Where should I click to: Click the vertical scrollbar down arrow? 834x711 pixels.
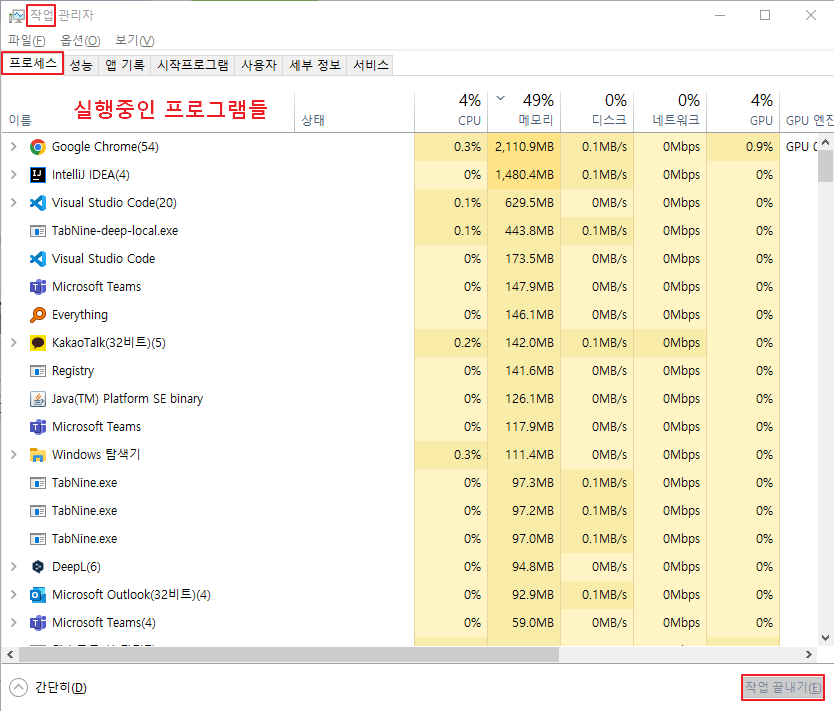click(x=825, y=638)
